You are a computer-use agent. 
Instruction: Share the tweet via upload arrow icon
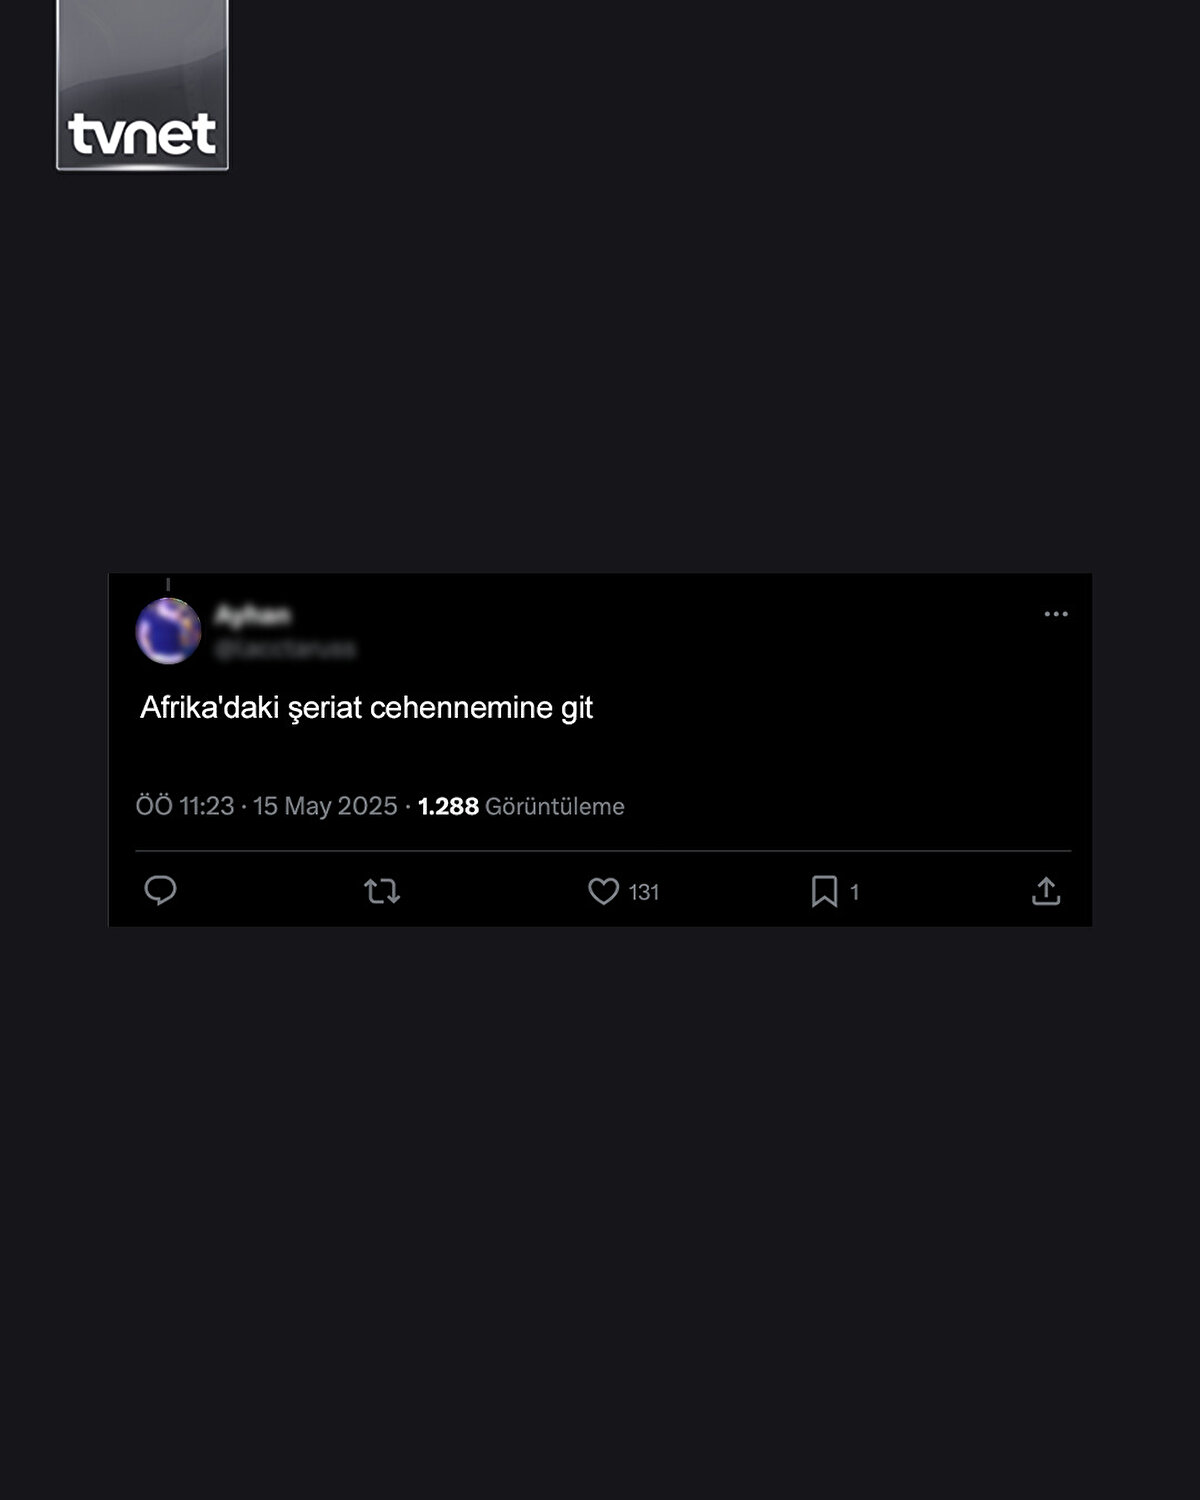point(1046,891)
